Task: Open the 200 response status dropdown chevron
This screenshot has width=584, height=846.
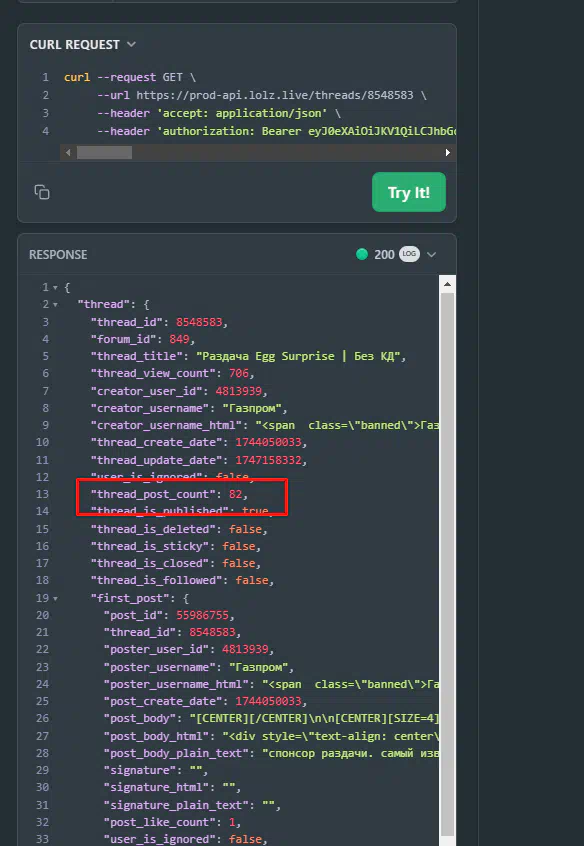Action: pos(431,255)
